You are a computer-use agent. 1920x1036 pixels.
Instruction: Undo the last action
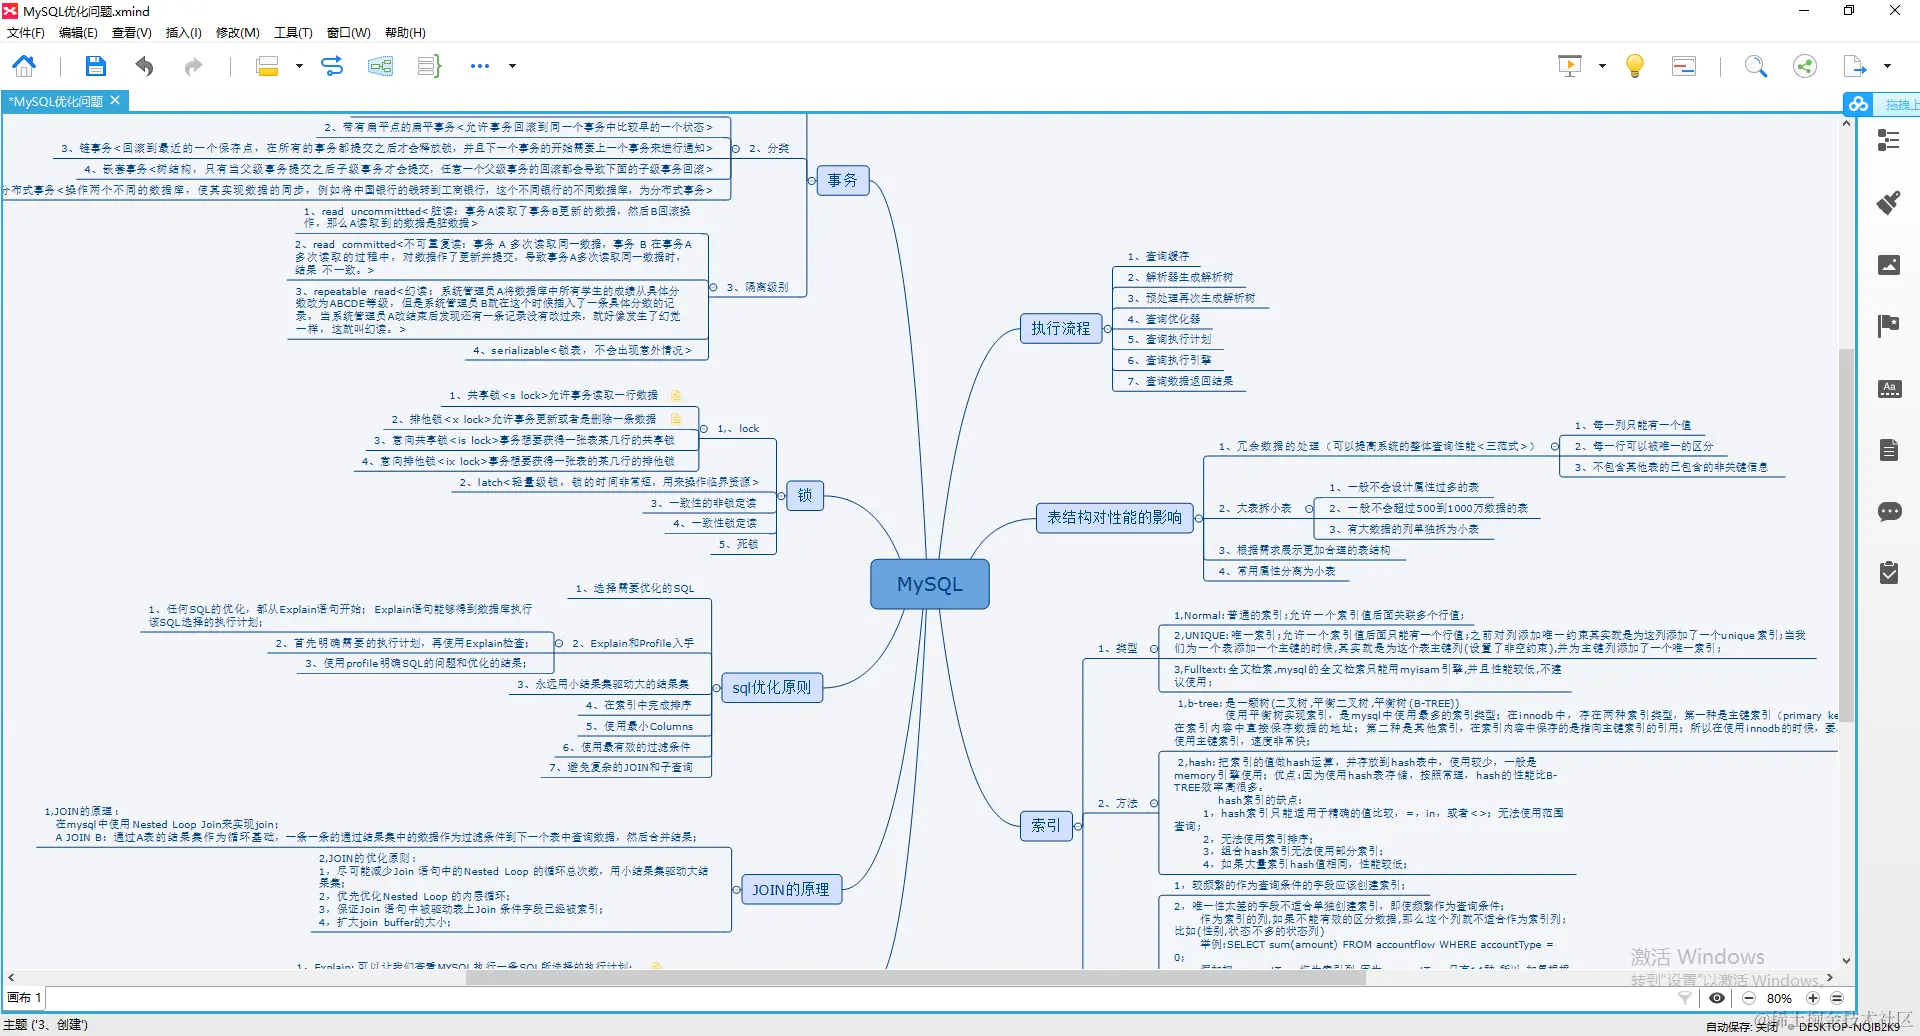coord(145,66)
